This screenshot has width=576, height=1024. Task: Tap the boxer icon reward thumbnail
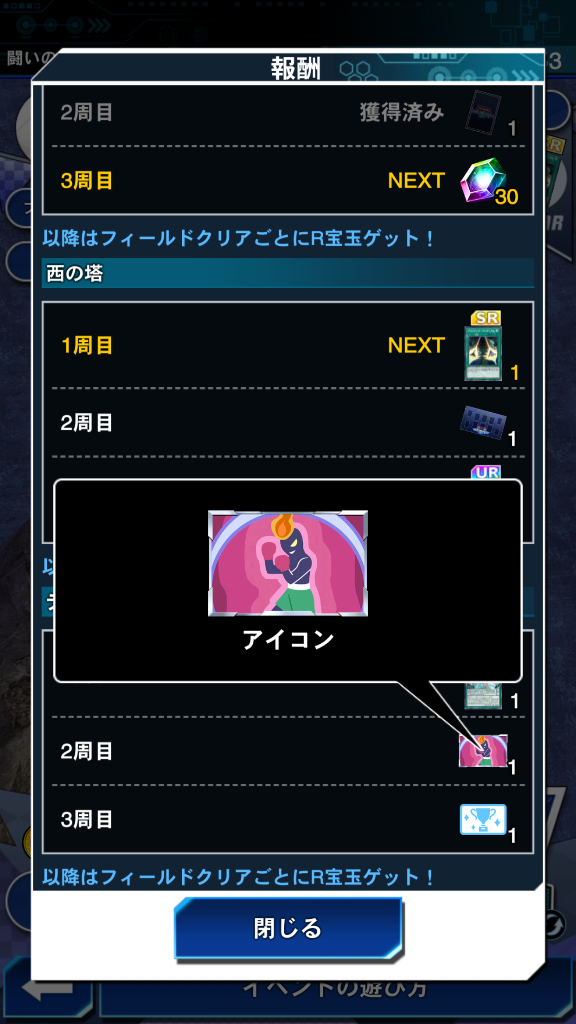483,750
